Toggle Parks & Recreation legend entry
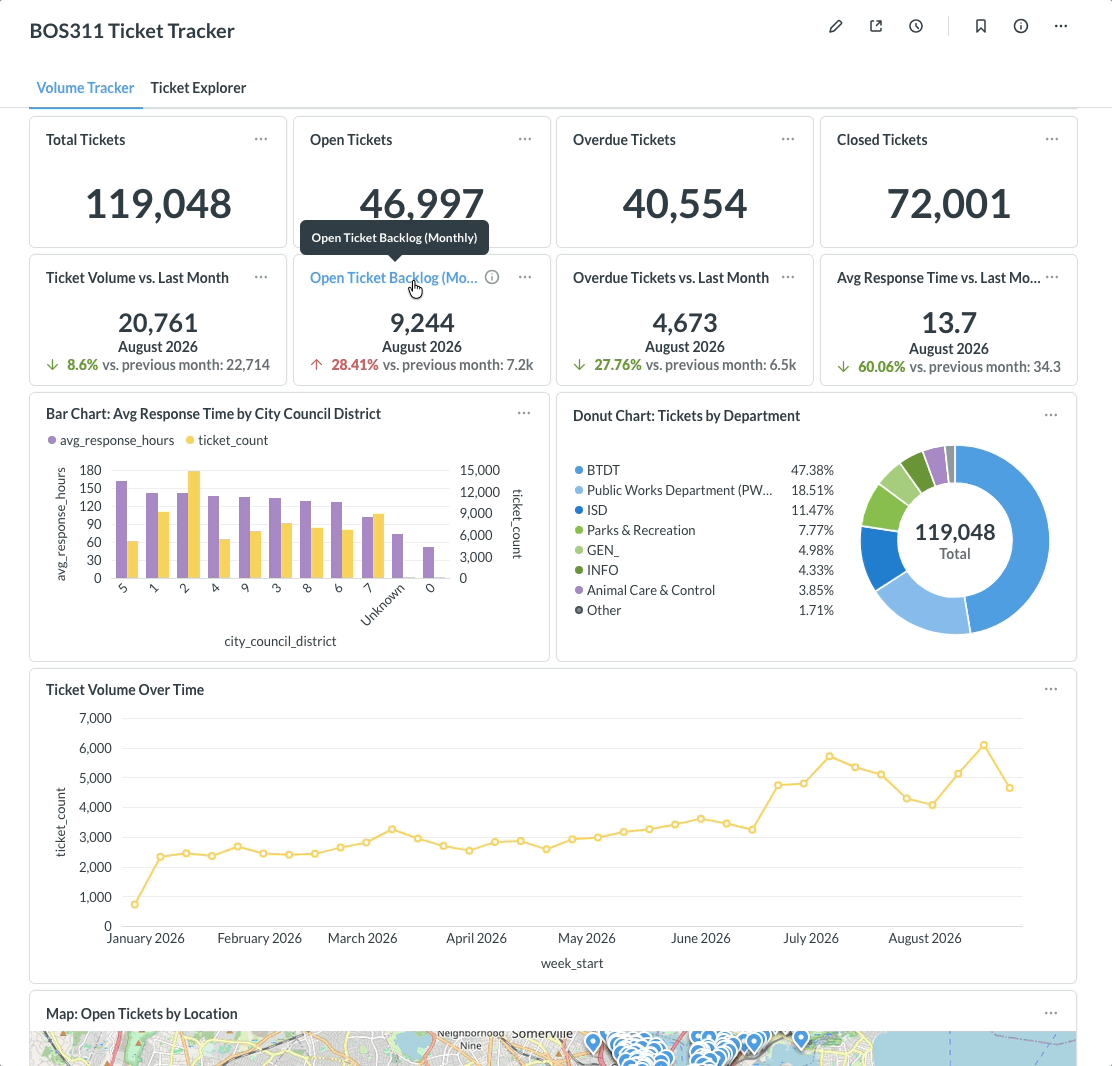Viewport: 1112px width, 1066px height. coord(635,530)
